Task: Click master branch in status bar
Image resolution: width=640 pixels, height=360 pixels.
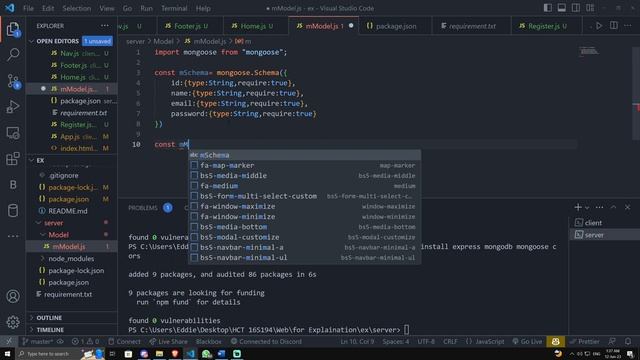Action: 38,341
